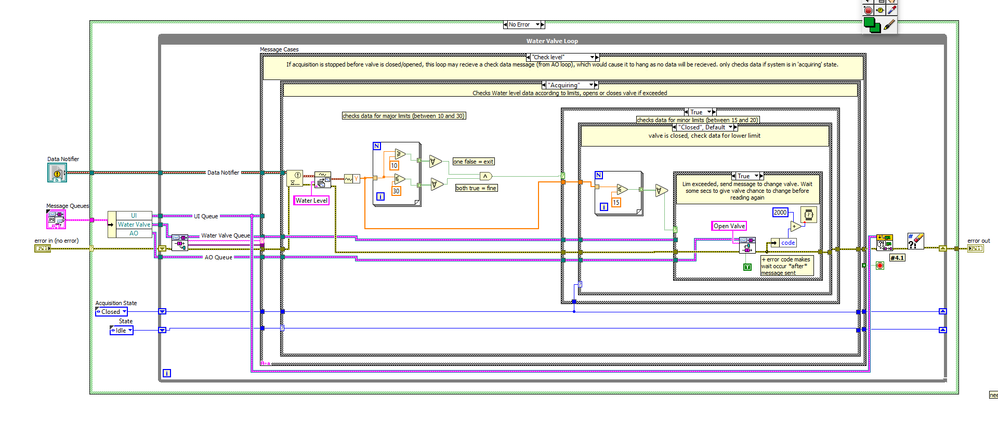Click the 'Message Cases' structure label
The height and width of the screenshot is (422, 998).
[x=279, y=50]
